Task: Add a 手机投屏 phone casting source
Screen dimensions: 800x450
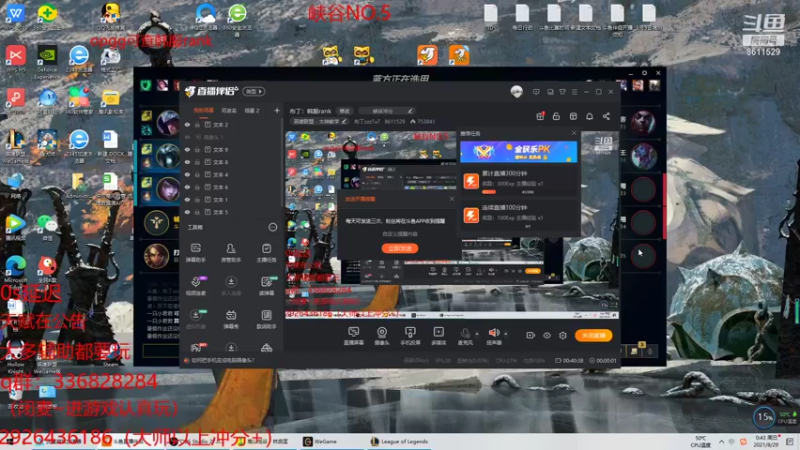Action: [410, 336]
